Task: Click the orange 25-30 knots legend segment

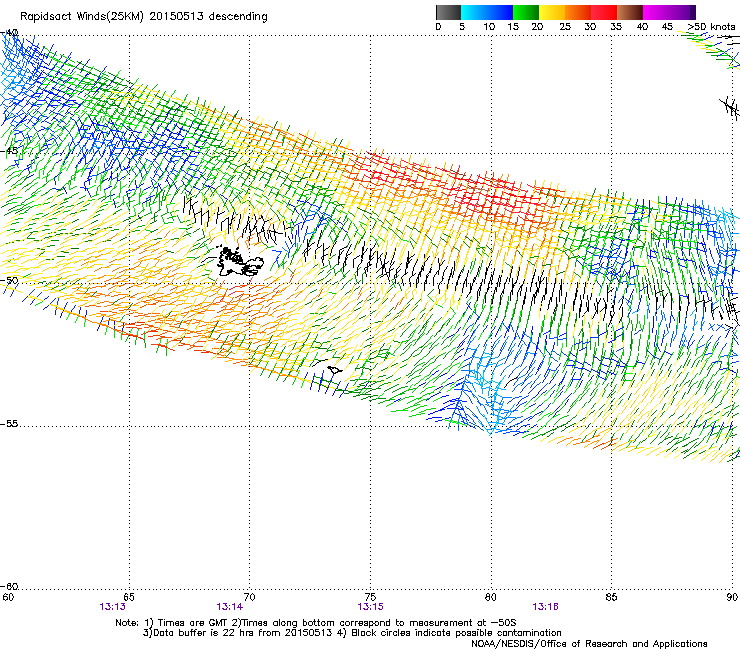Action: [578, 12]
